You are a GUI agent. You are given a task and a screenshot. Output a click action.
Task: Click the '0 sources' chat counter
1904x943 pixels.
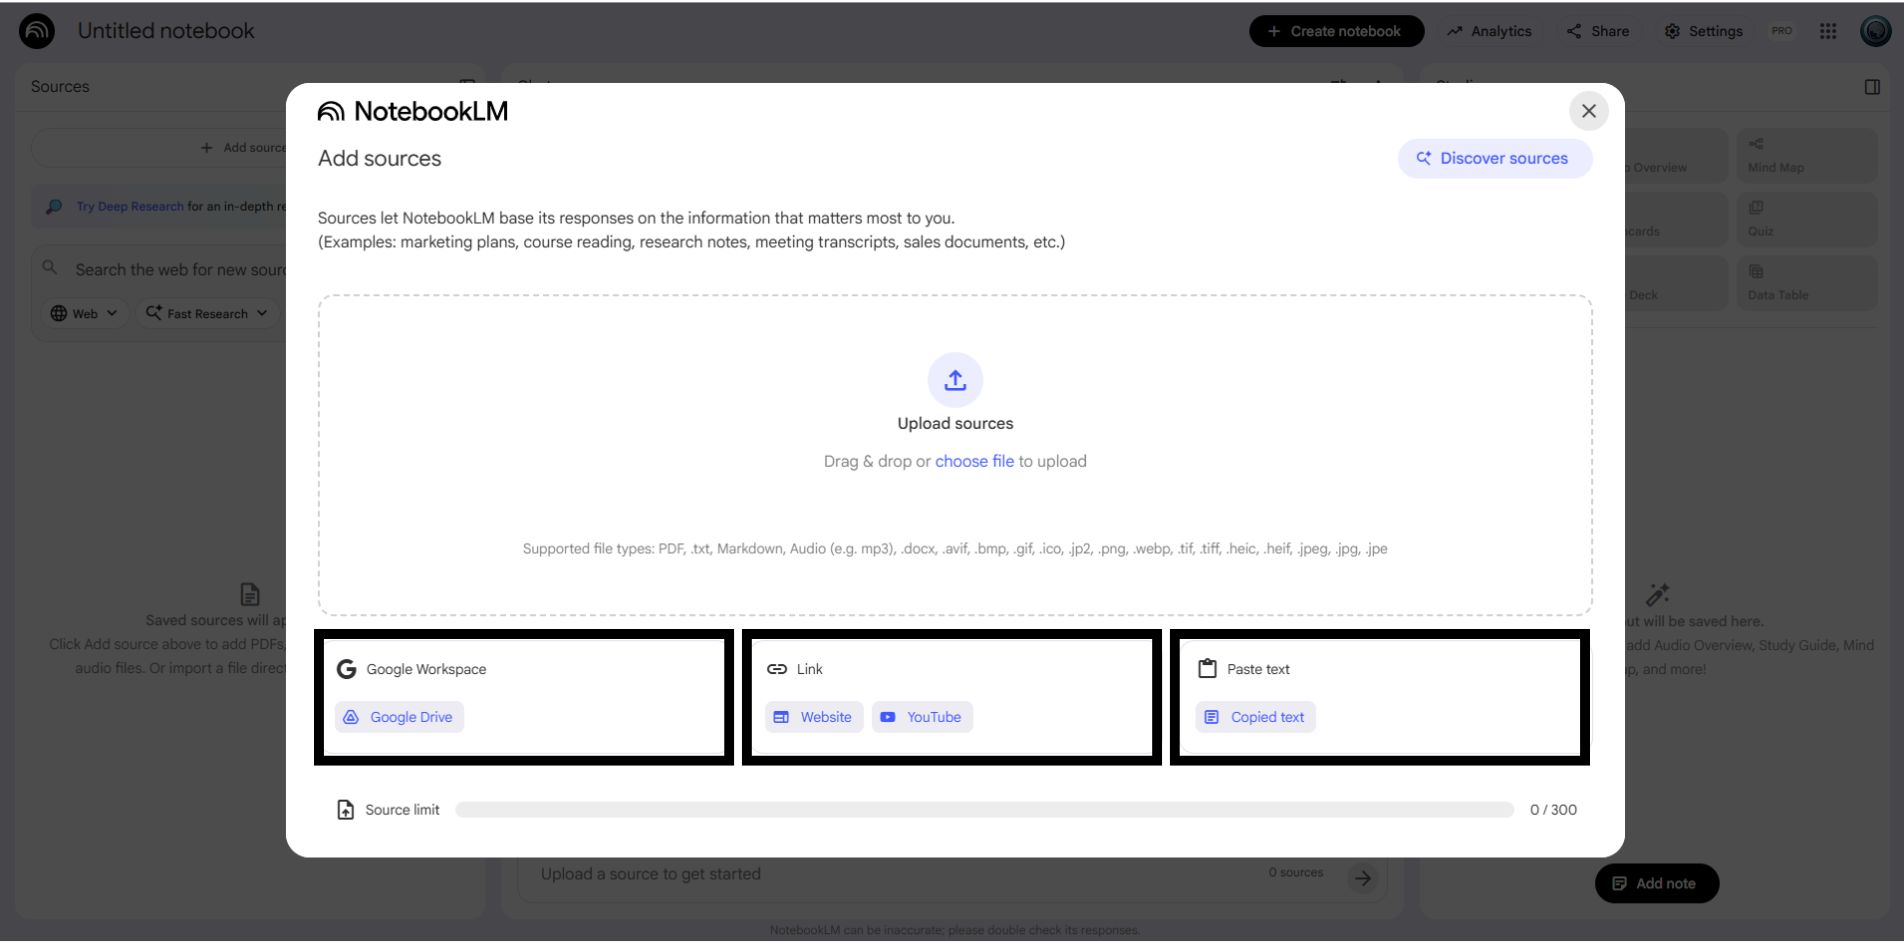coord(1295,873)
